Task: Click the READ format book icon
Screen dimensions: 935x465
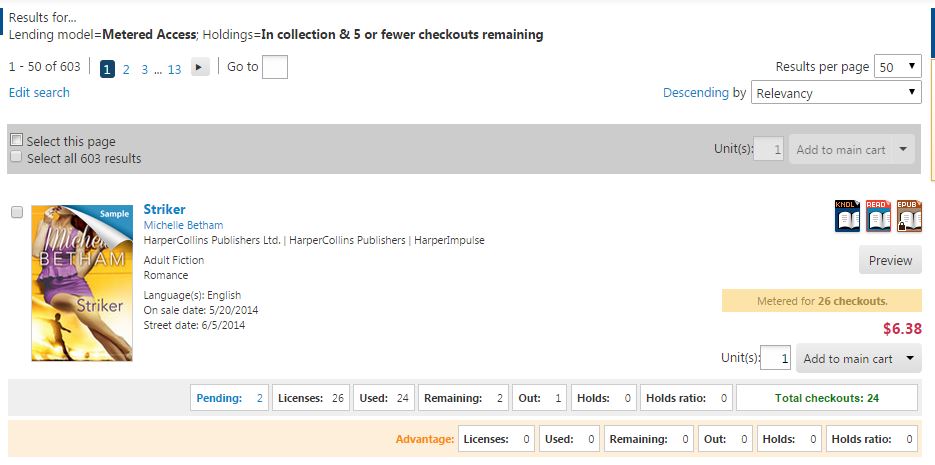Action: (878, 216)
